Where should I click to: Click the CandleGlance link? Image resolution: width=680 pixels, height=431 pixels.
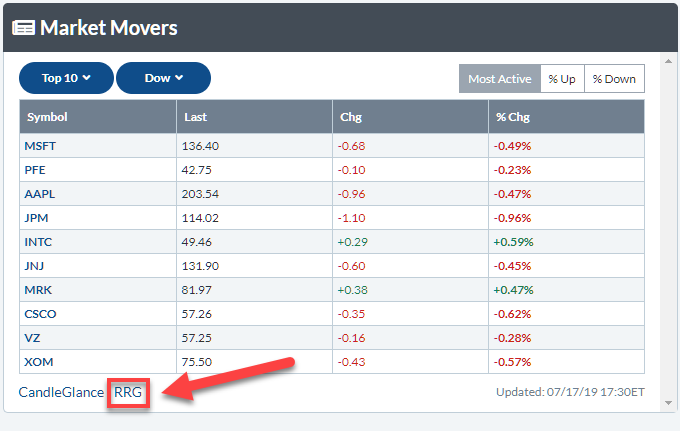(x=61, y=392)
